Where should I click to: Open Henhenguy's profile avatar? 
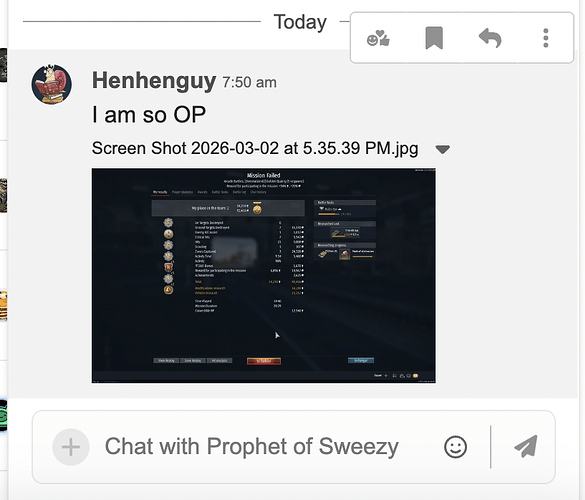[51, 84]
